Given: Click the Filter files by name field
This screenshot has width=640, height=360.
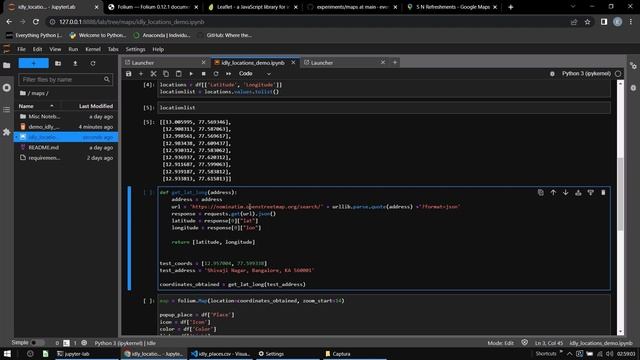Looking at the screenshot, I should pos(65,80).
